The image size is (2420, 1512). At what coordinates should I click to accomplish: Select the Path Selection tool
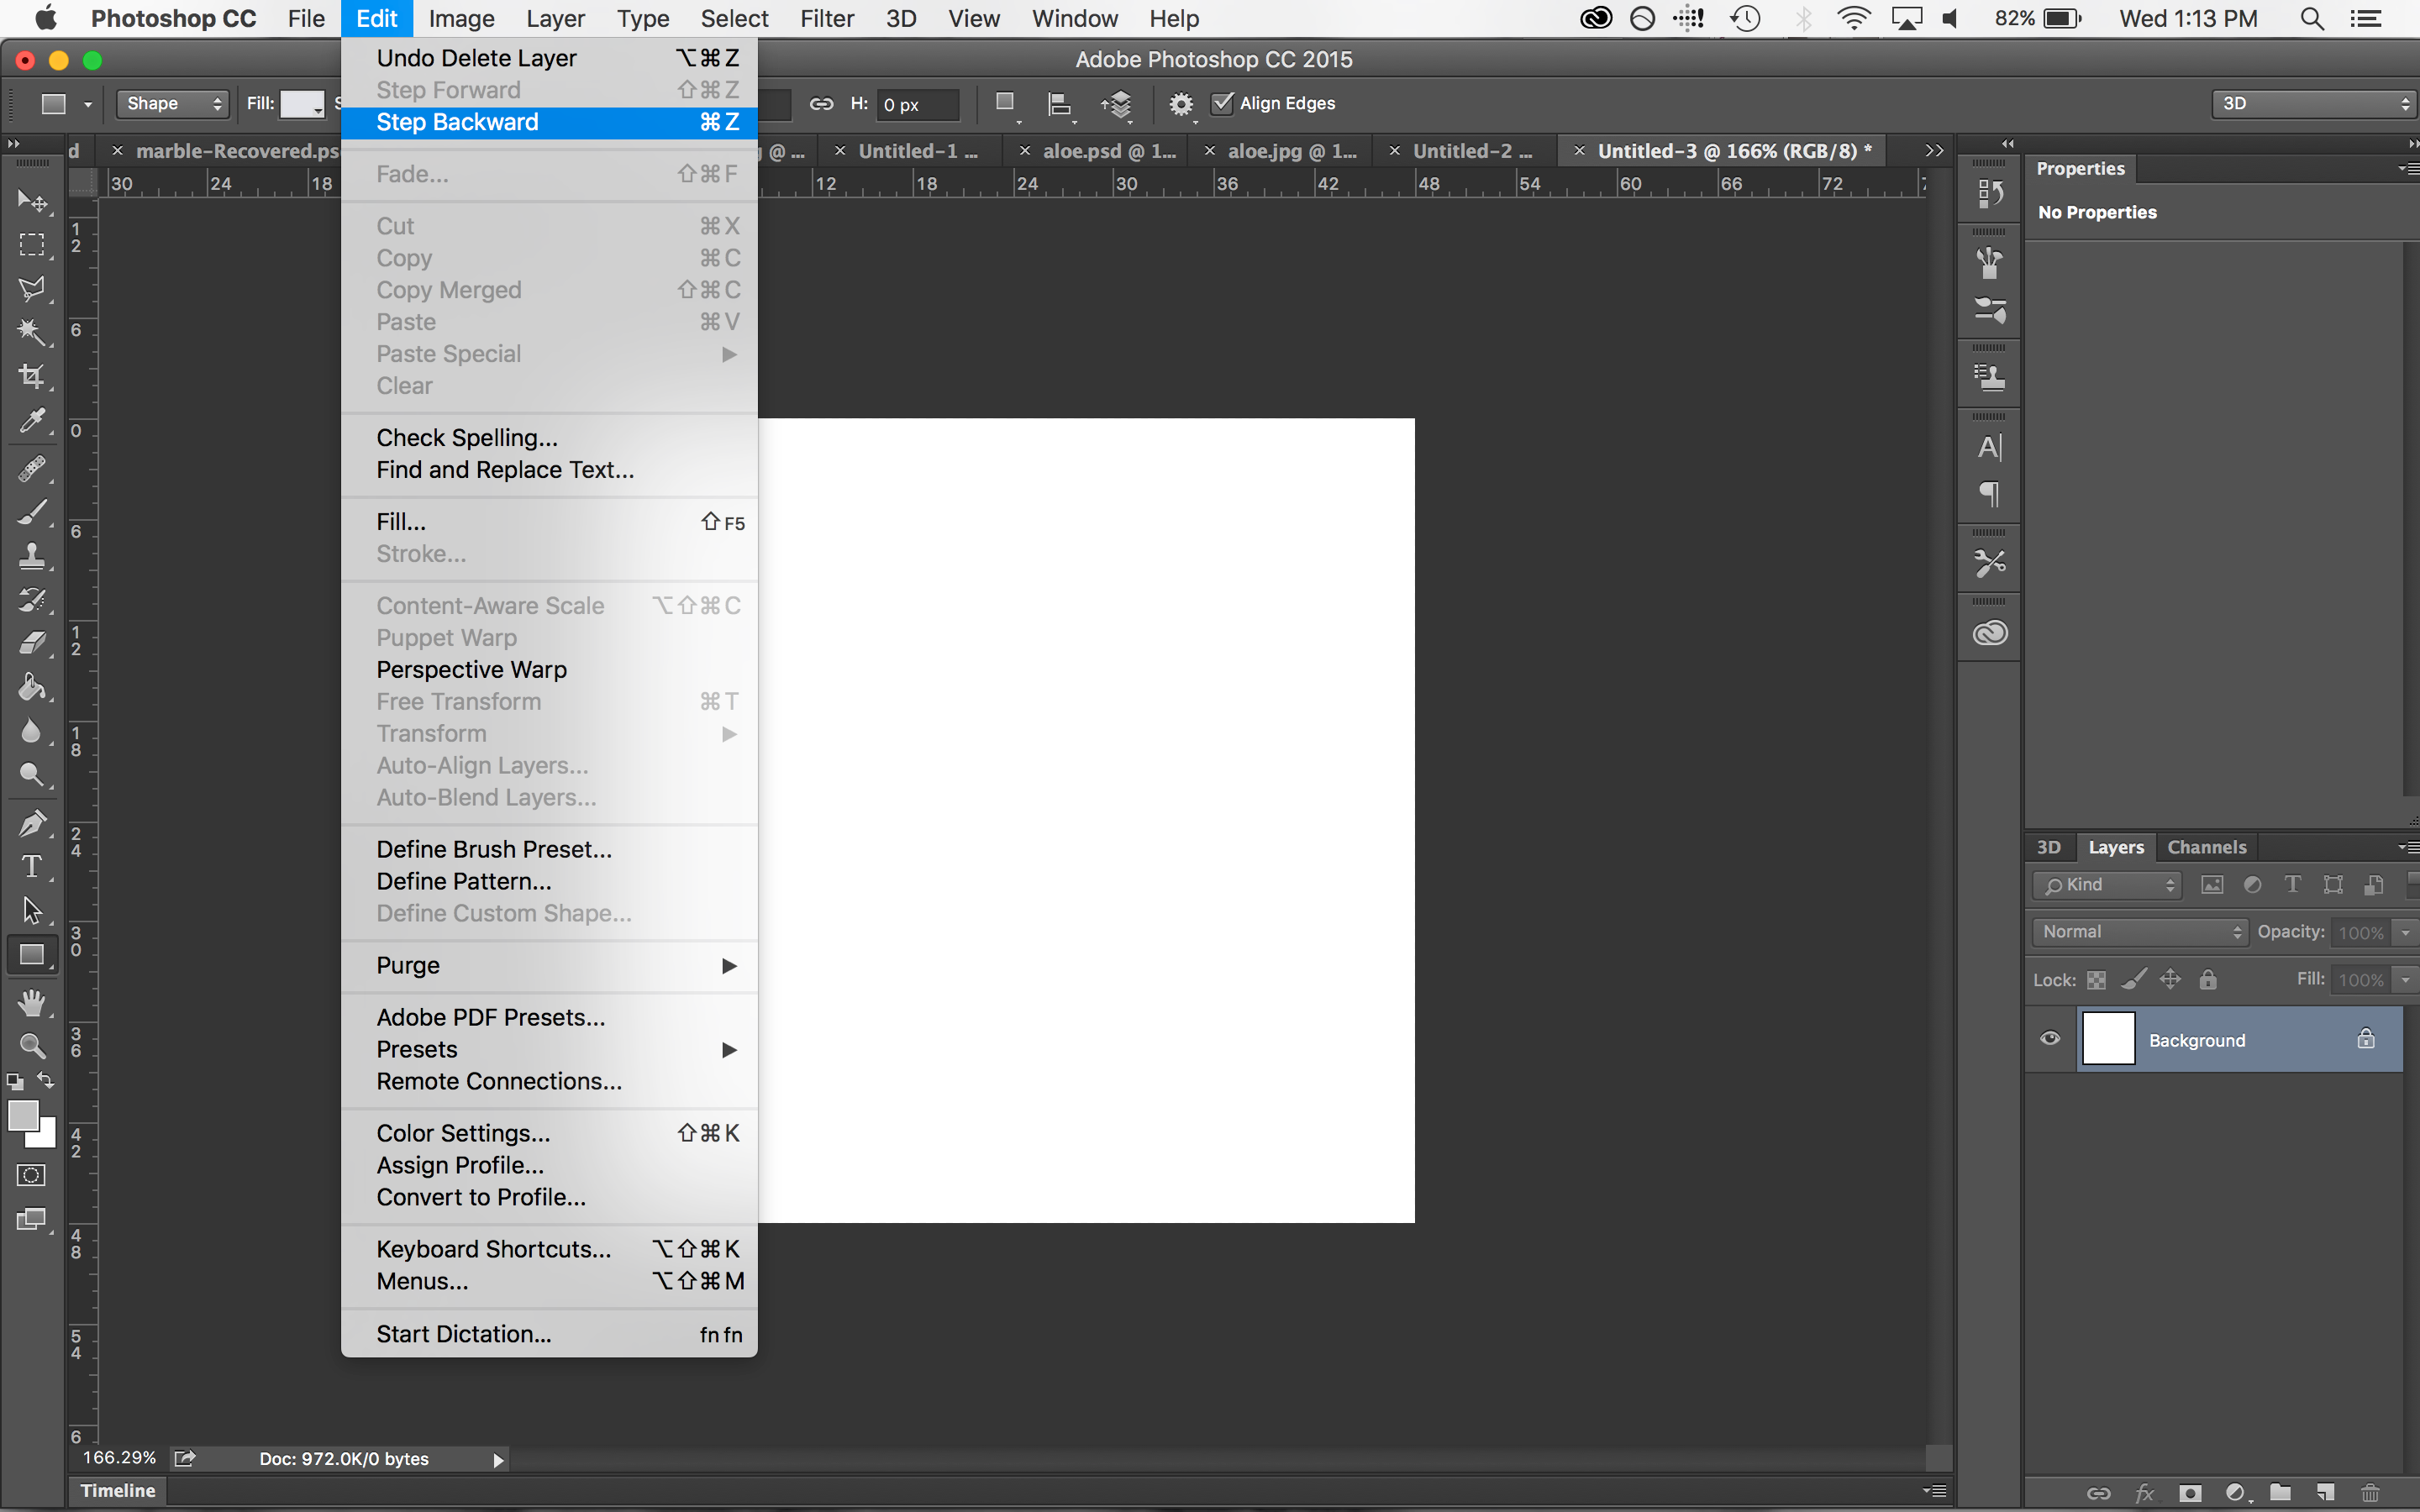tap(32, 911)
